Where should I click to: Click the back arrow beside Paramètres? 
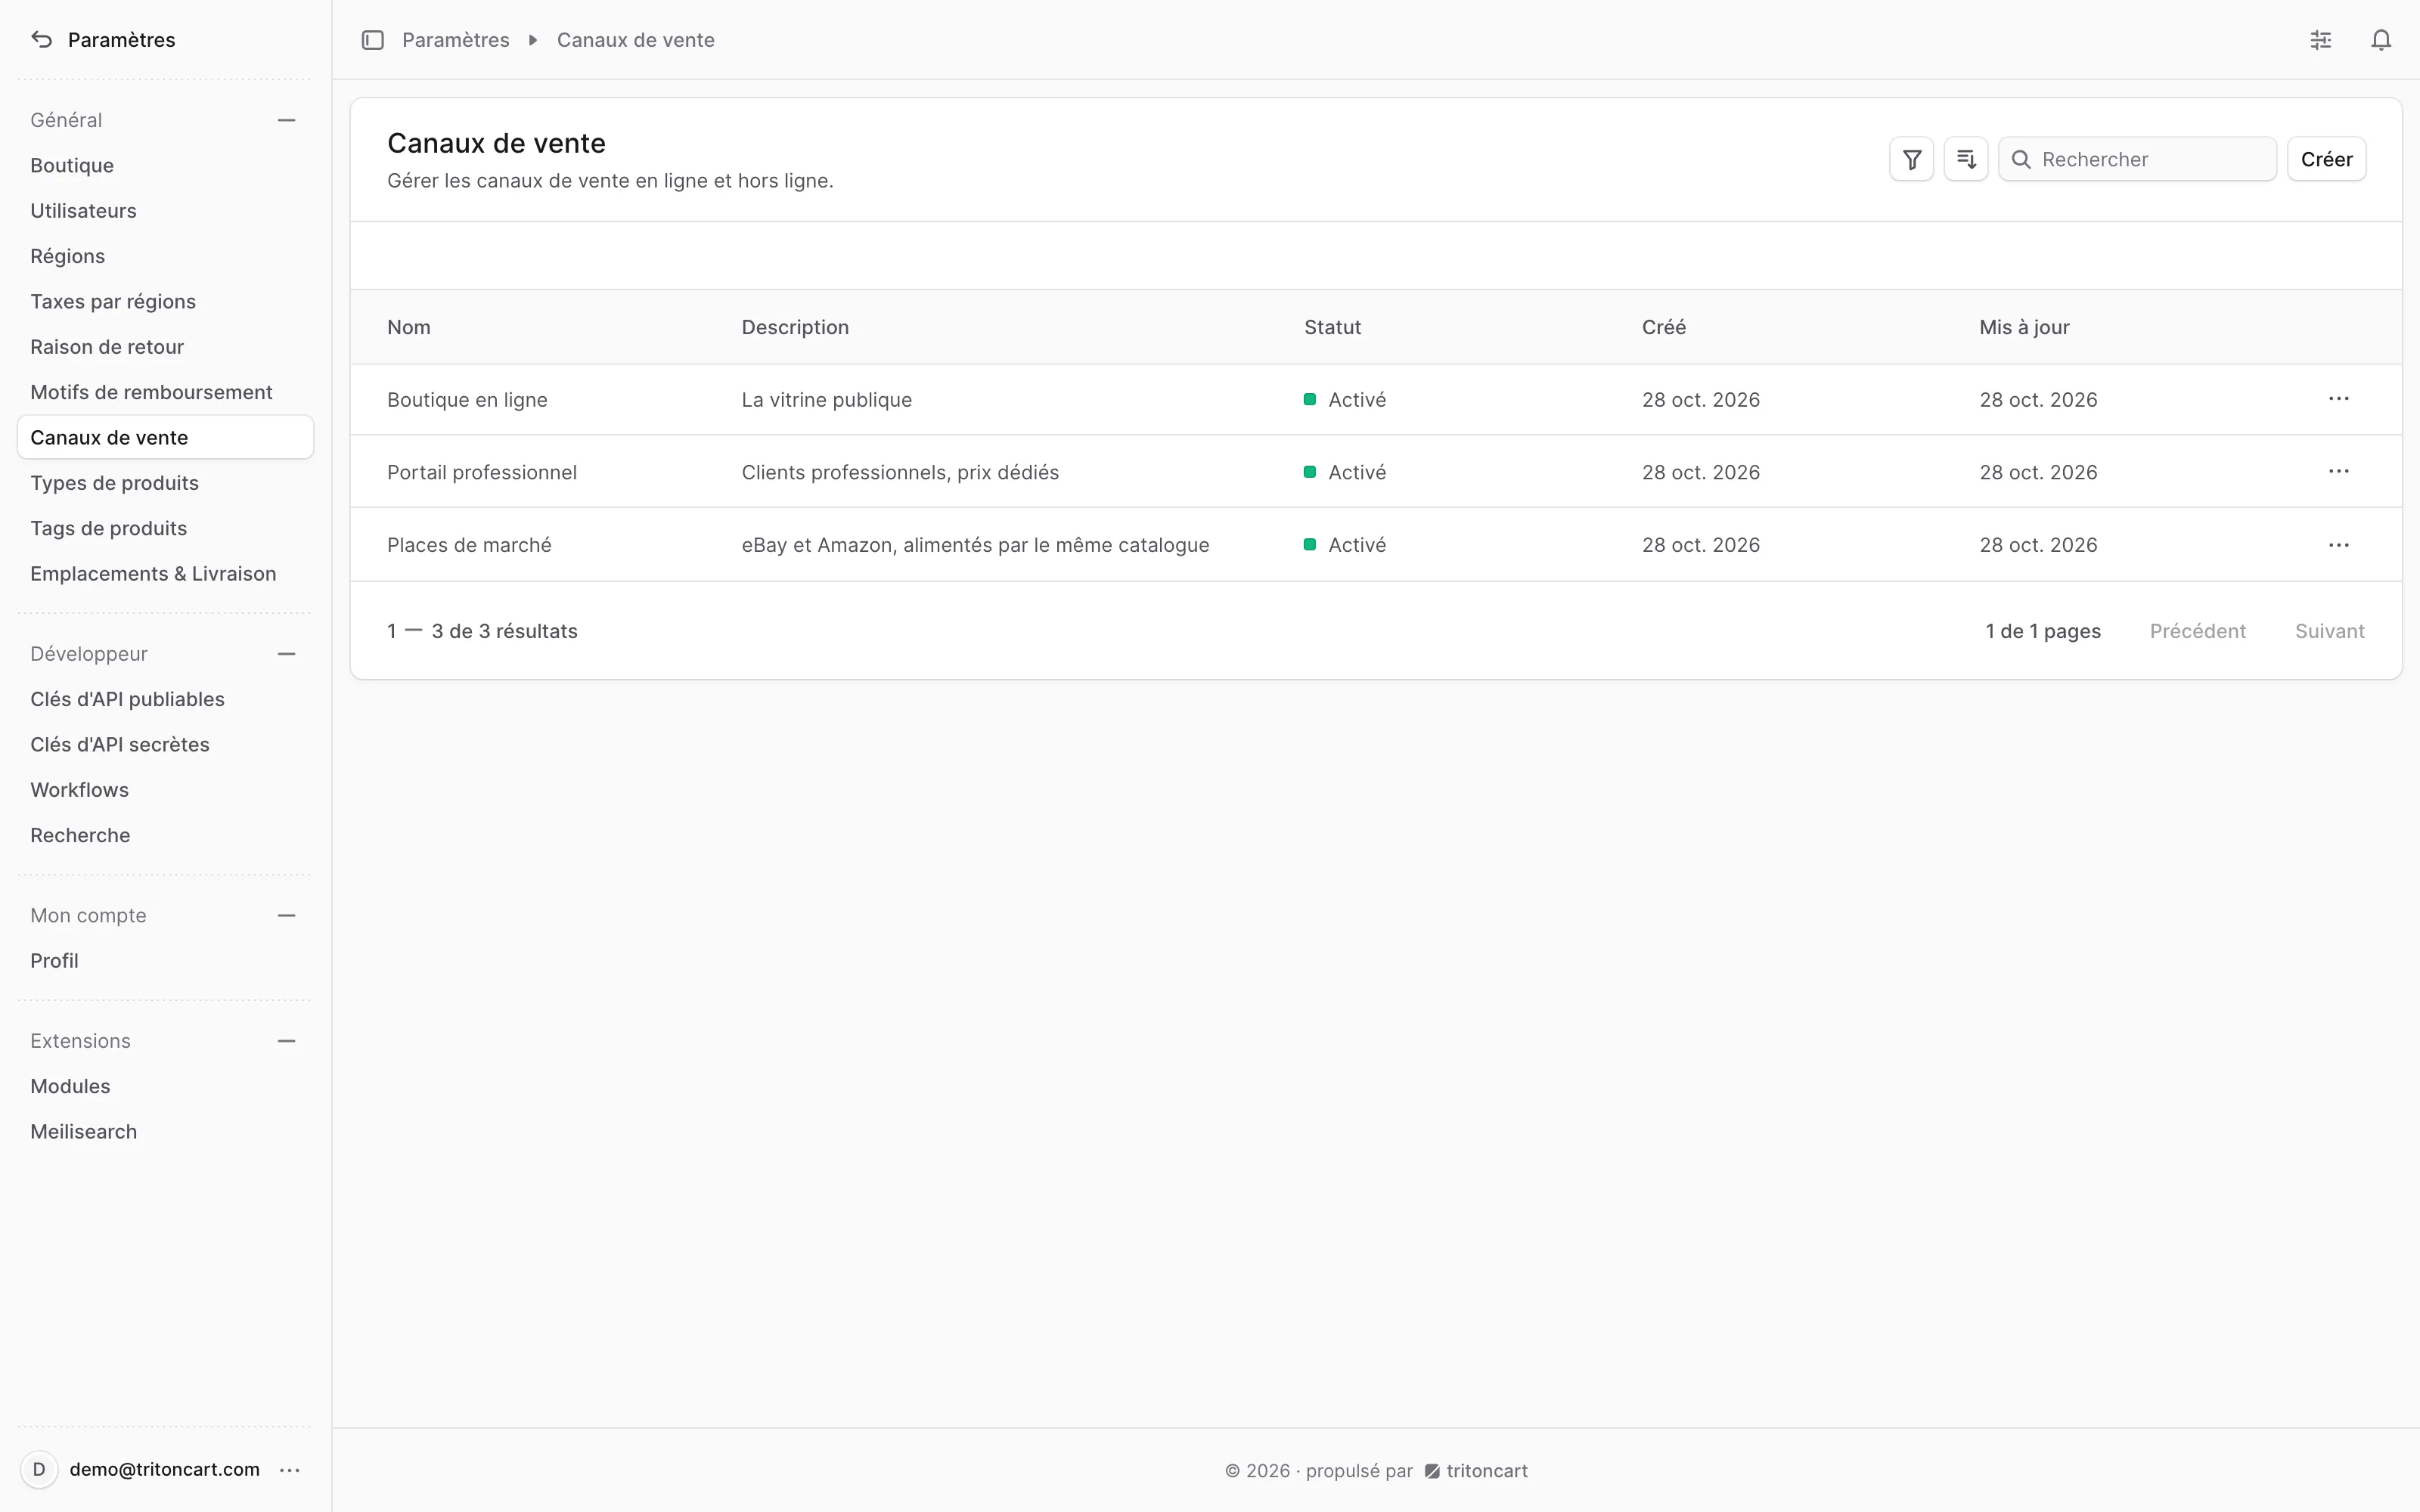click(x=41, y=40)
